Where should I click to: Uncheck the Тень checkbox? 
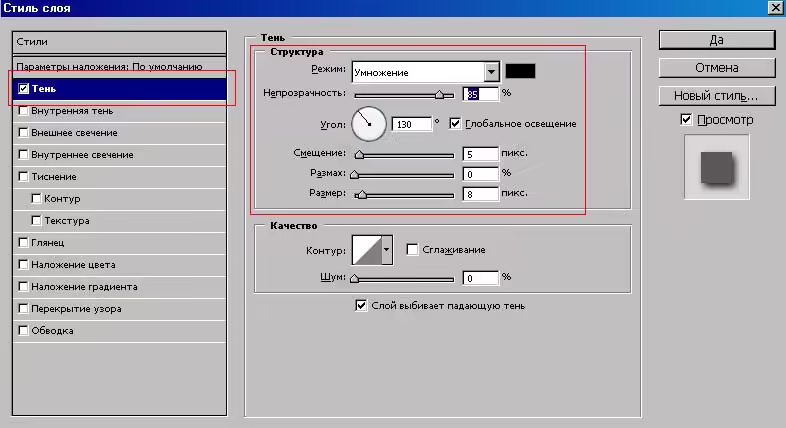pyautogui.click(x=23, y=89)
